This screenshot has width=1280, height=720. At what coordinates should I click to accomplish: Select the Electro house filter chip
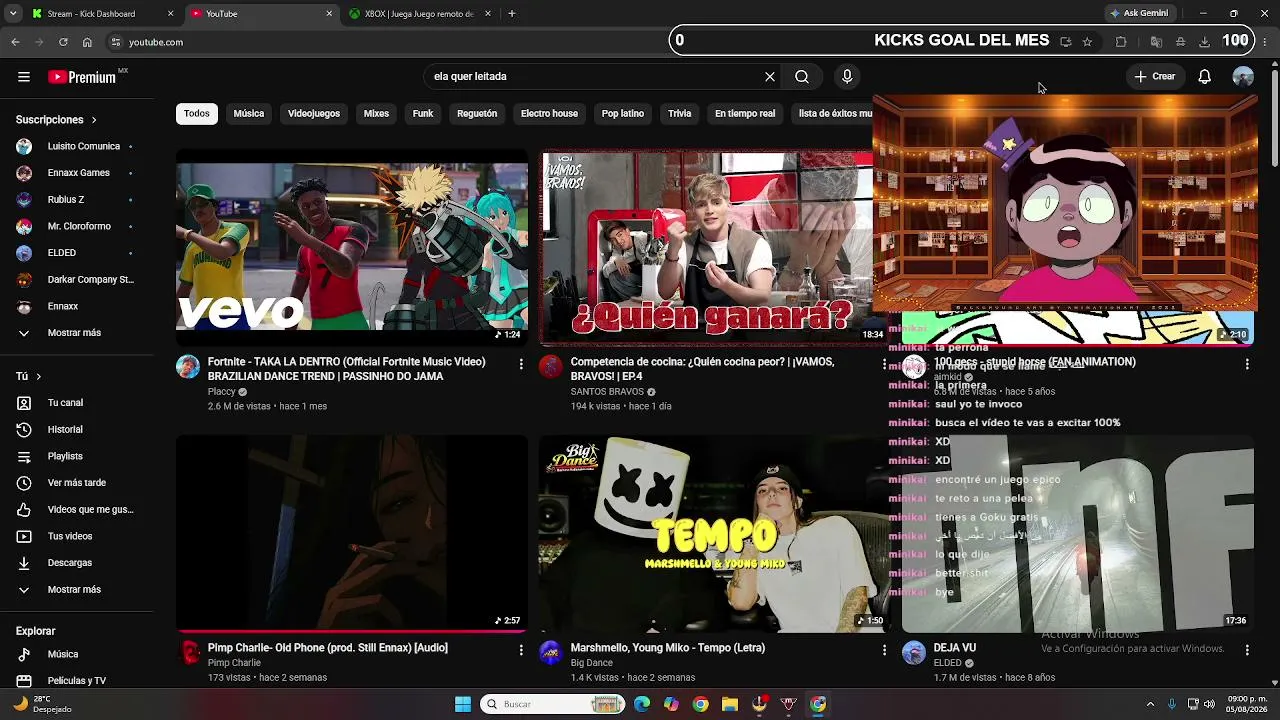tap(549, 114)
